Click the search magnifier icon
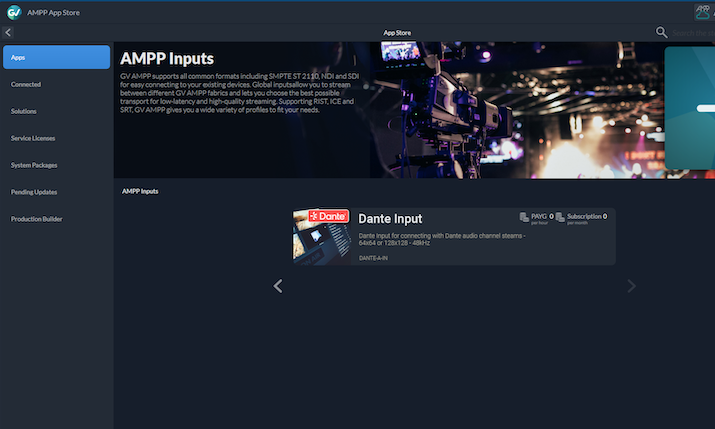Image resolution: width=715 pixels, height=429 pixels. click(x=661, y=33)
